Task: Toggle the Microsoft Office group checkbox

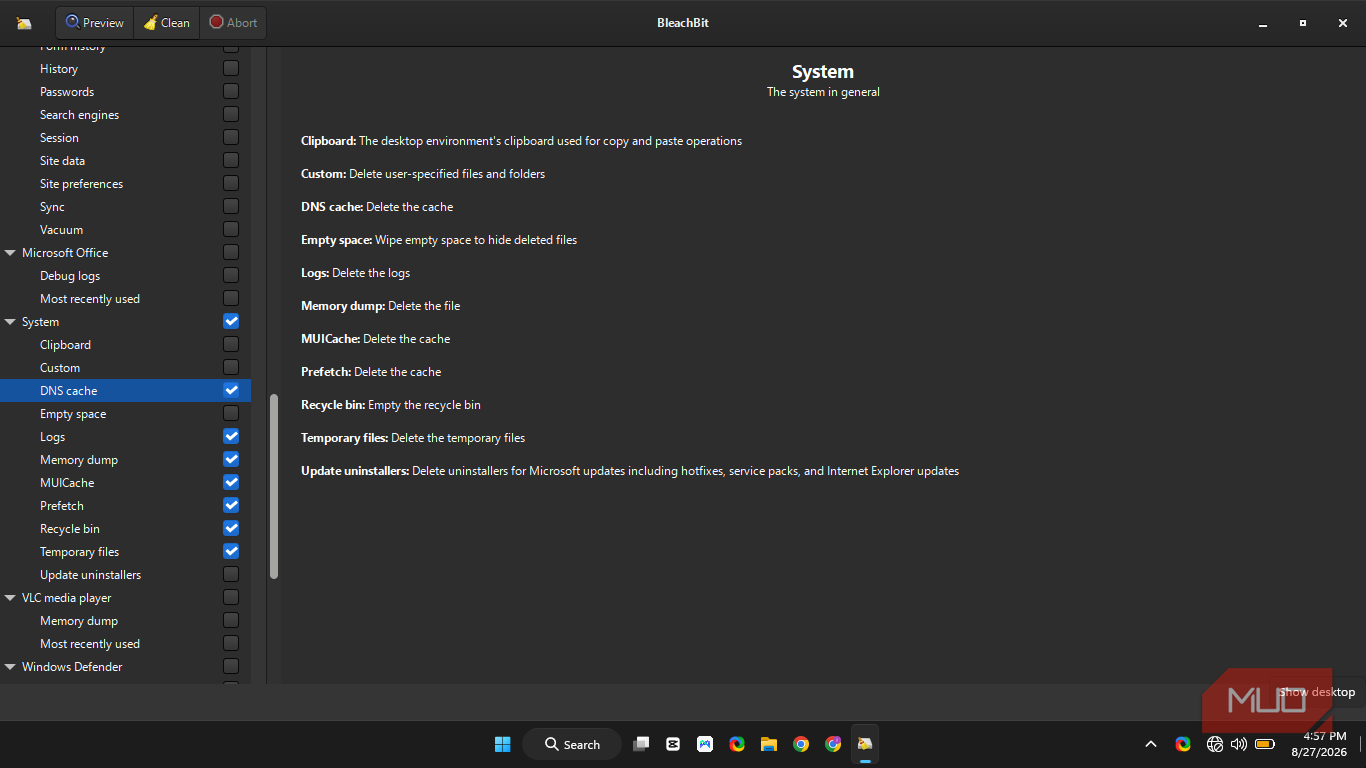Action: pos(231,252)
